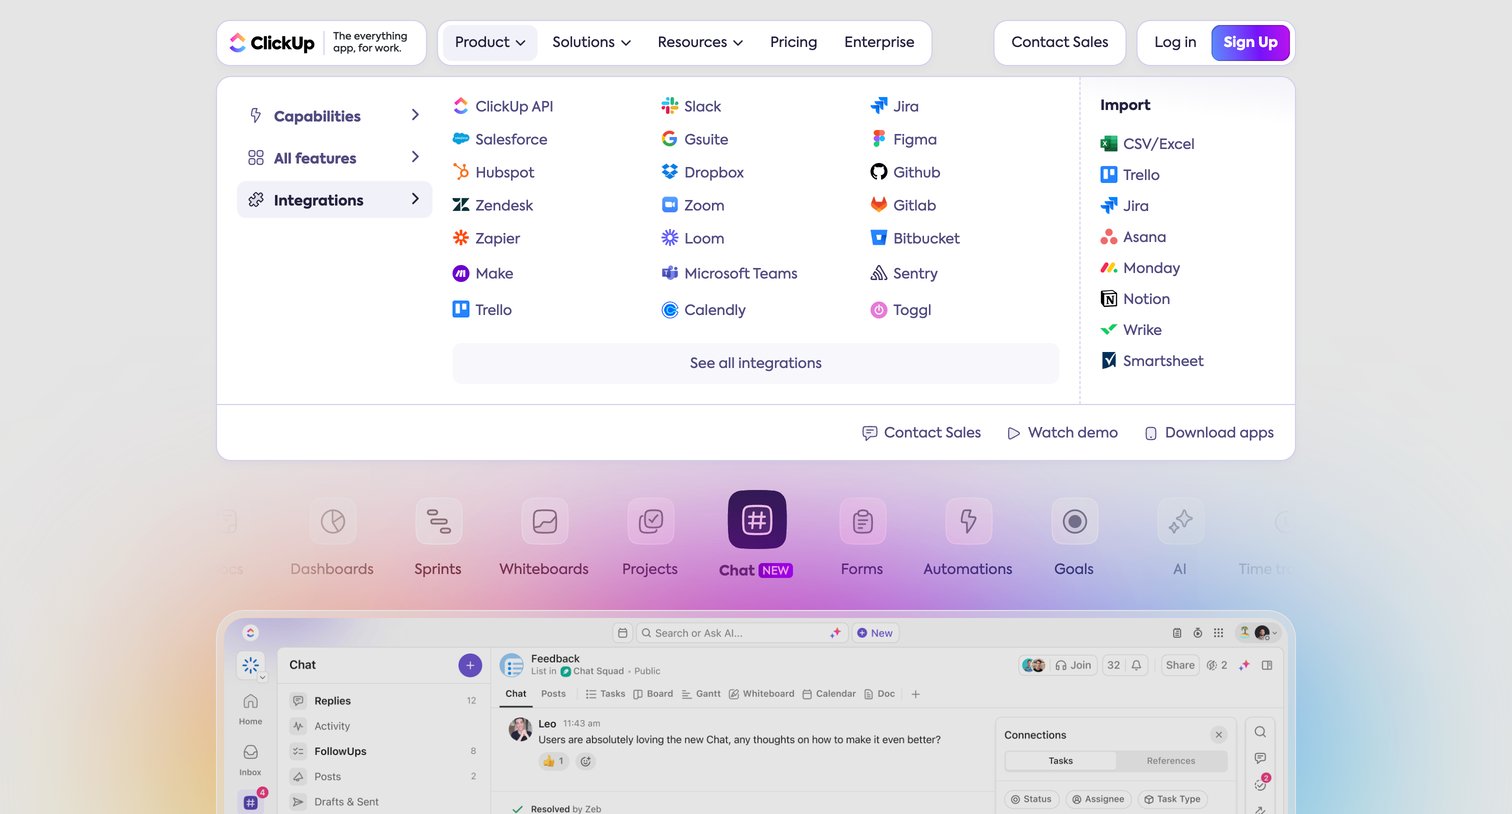
Task: Select the Dashboards feature icon
Action: 333,521
